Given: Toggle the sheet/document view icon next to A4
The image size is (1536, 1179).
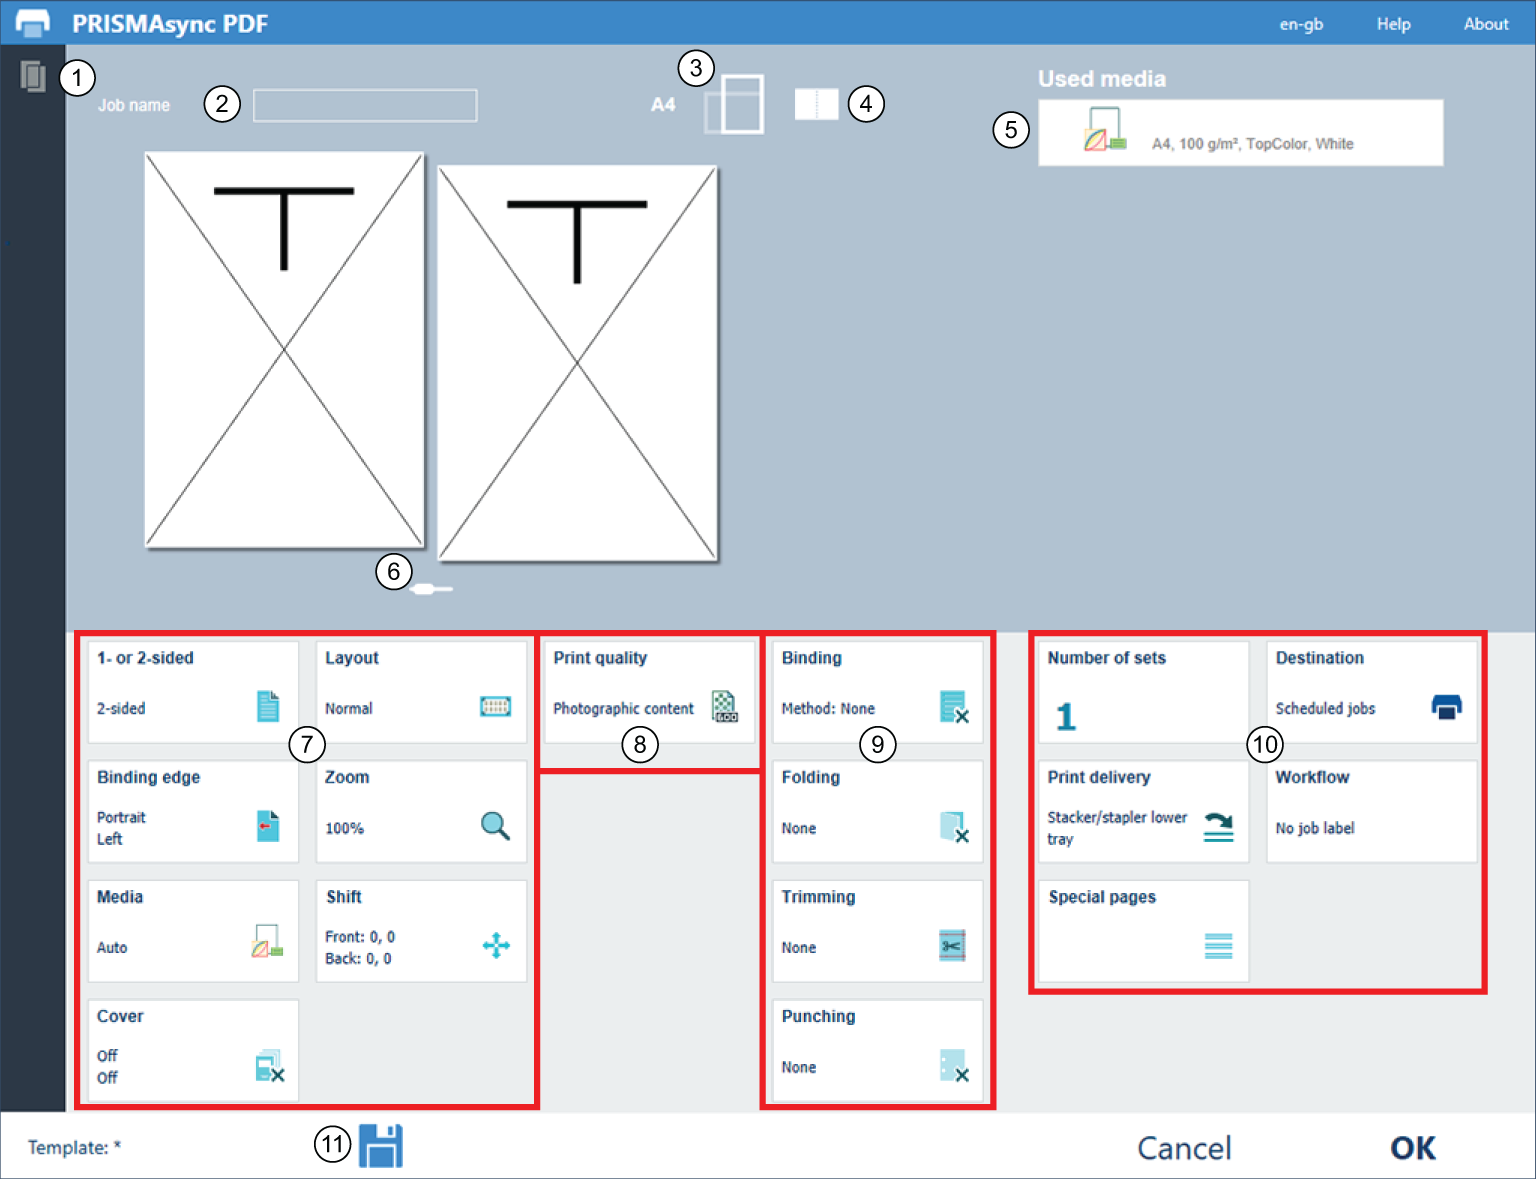Looking at the screenshot, I should point(734,104).
